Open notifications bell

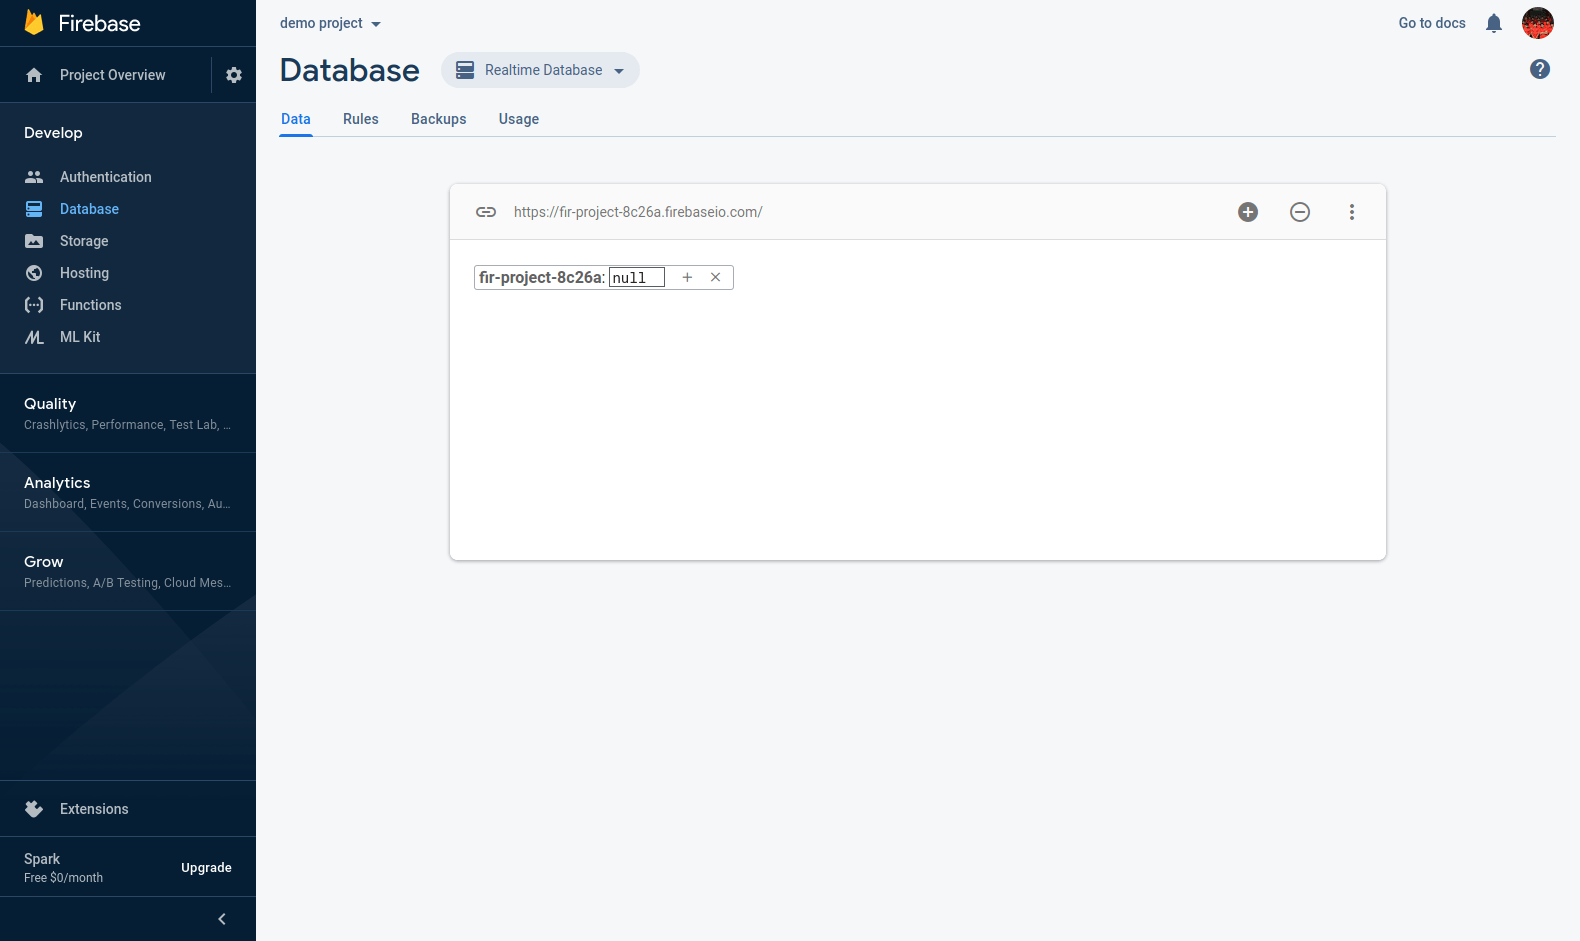[x=1494, y=23]
